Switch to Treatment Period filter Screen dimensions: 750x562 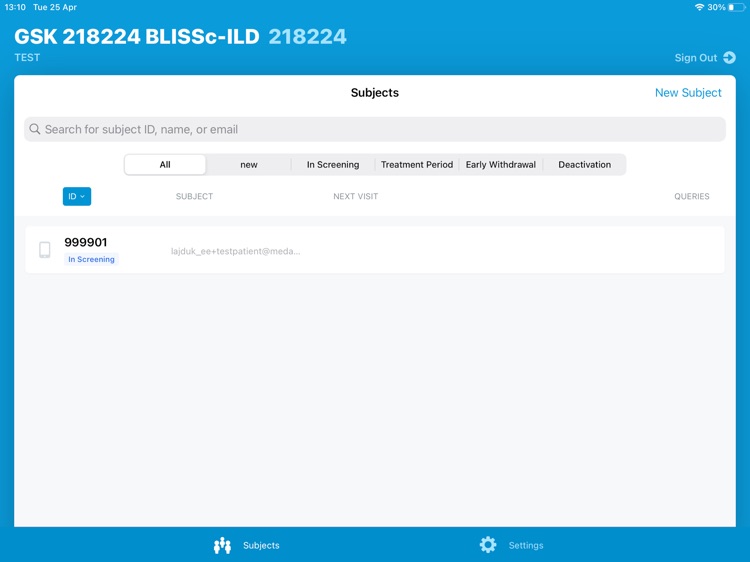point(417,165)
